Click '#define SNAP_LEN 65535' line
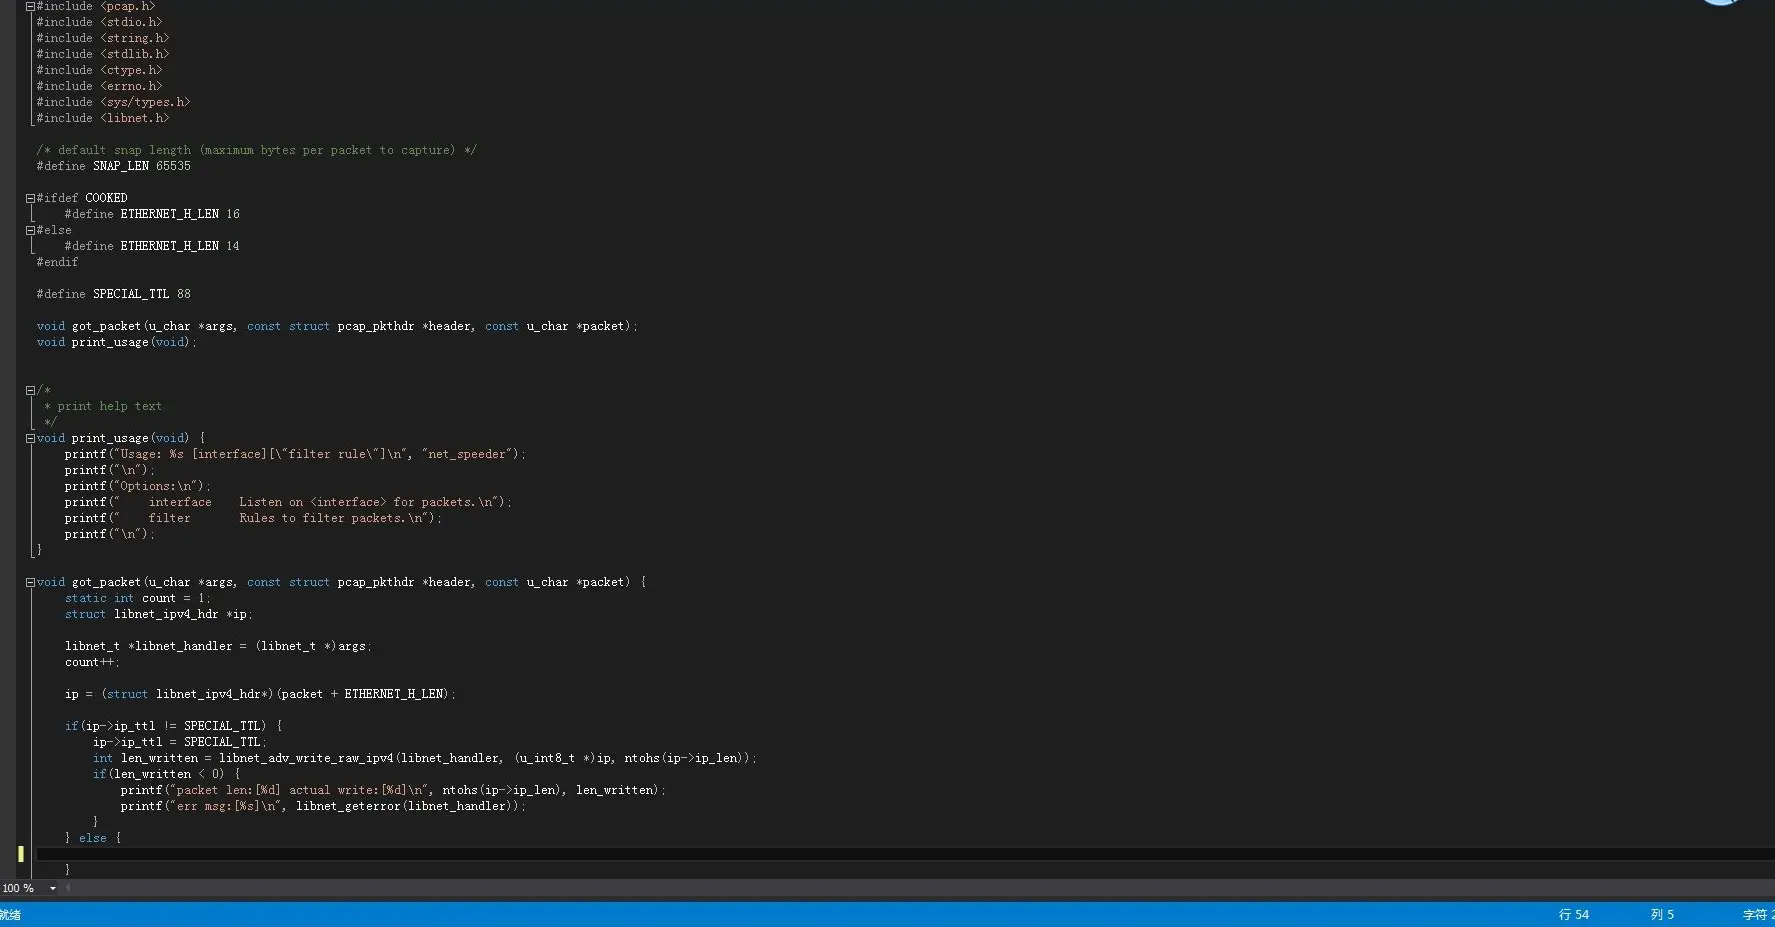This screenshot has height=927, width=1775. tap(114, 166)
